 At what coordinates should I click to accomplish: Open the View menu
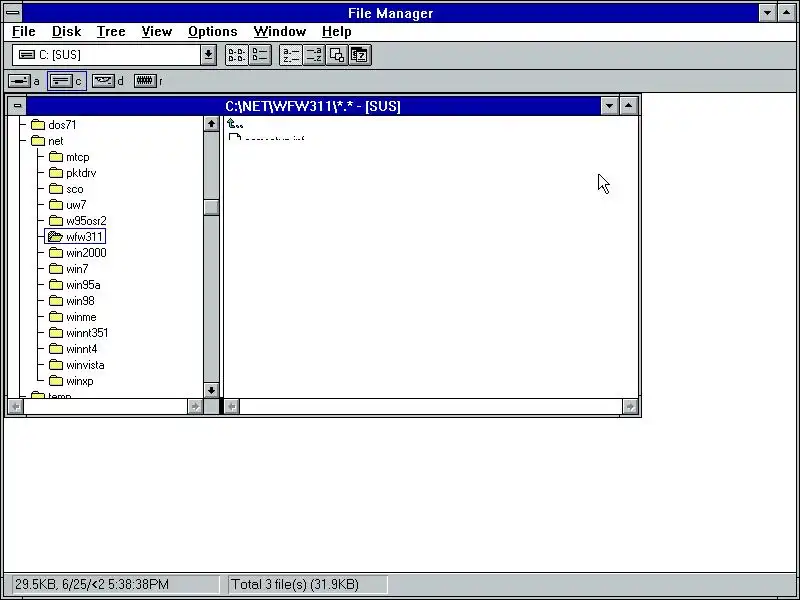(x=157, y=32)
